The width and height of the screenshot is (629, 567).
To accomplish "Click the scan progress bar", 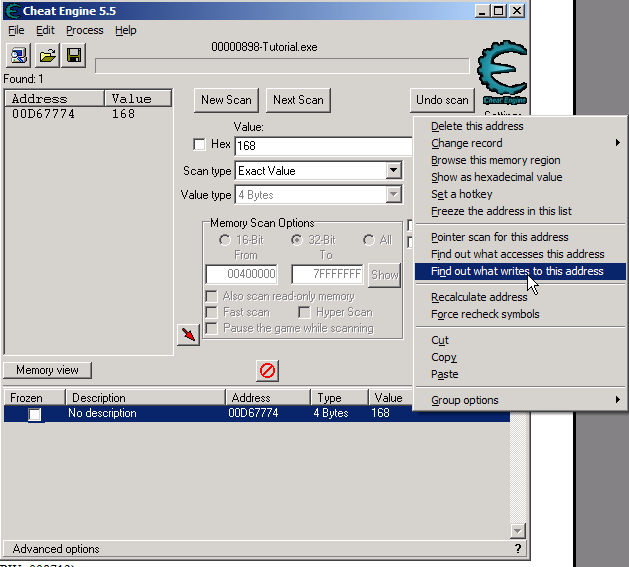I will point(282,66).
